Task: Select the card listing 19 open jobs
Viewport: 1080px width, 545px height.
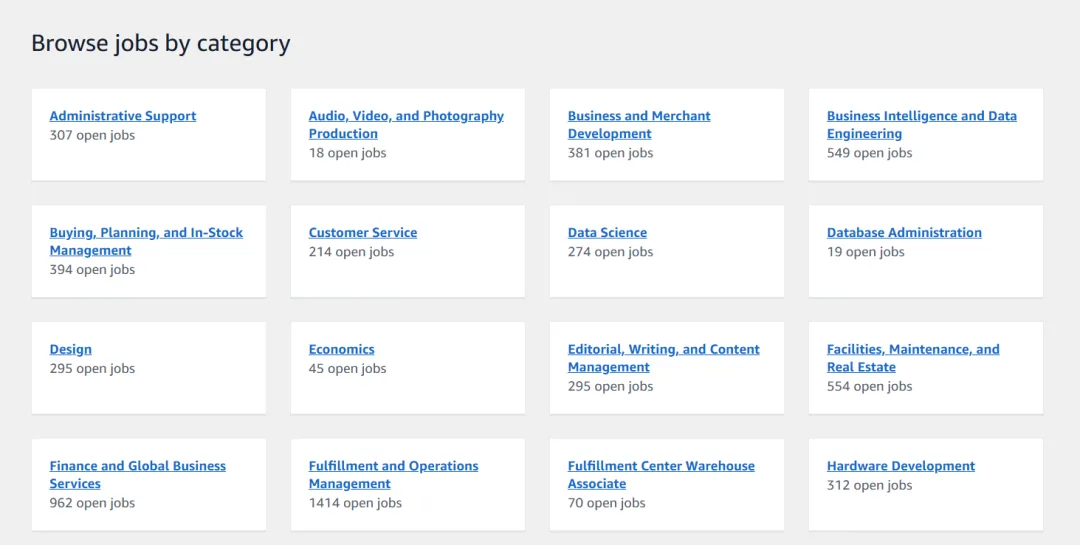Action: [926, 251]
